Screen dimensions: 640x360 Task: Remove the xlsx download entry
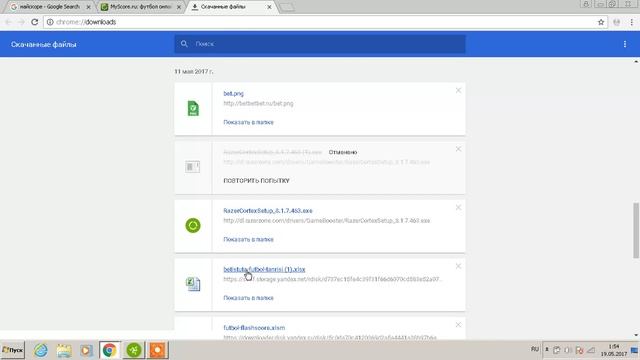tap(458, 266)
